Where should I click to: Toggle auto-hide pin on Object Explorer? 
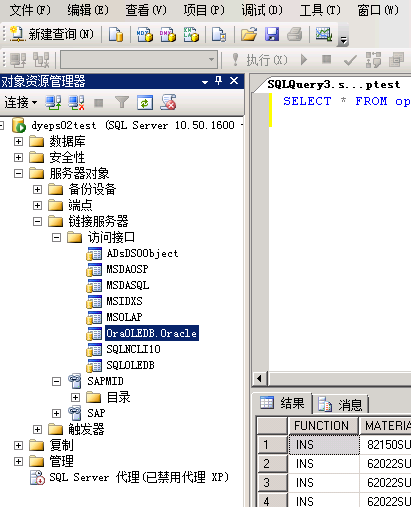tap(218, 81)
